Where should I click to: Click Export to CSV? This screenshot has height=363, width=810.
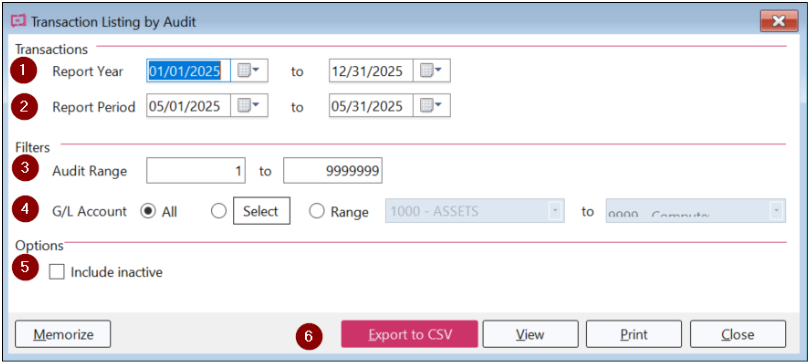point(409,334)
